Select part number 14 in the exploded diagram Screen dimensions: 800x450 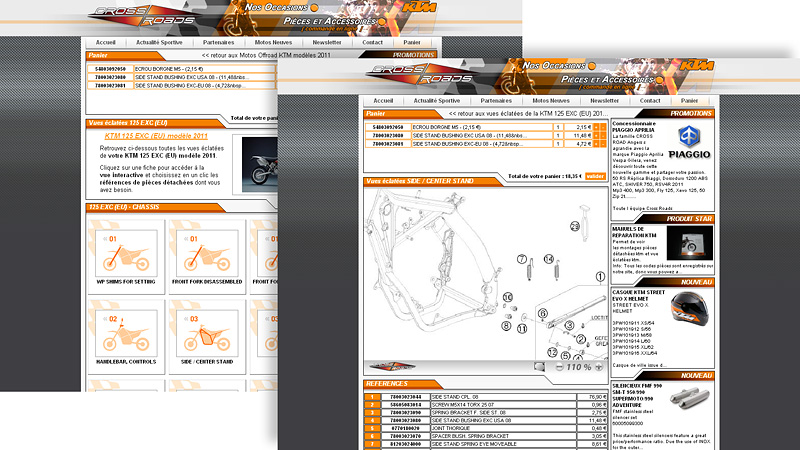(548, 259)
